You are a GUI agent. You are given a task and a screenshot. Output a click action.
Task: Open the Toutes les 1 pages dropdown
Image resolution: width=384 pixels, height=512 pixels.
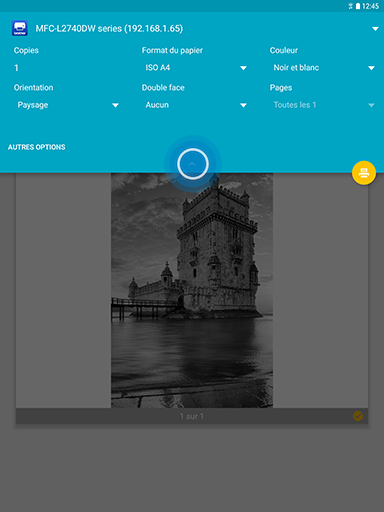[324, 105]
